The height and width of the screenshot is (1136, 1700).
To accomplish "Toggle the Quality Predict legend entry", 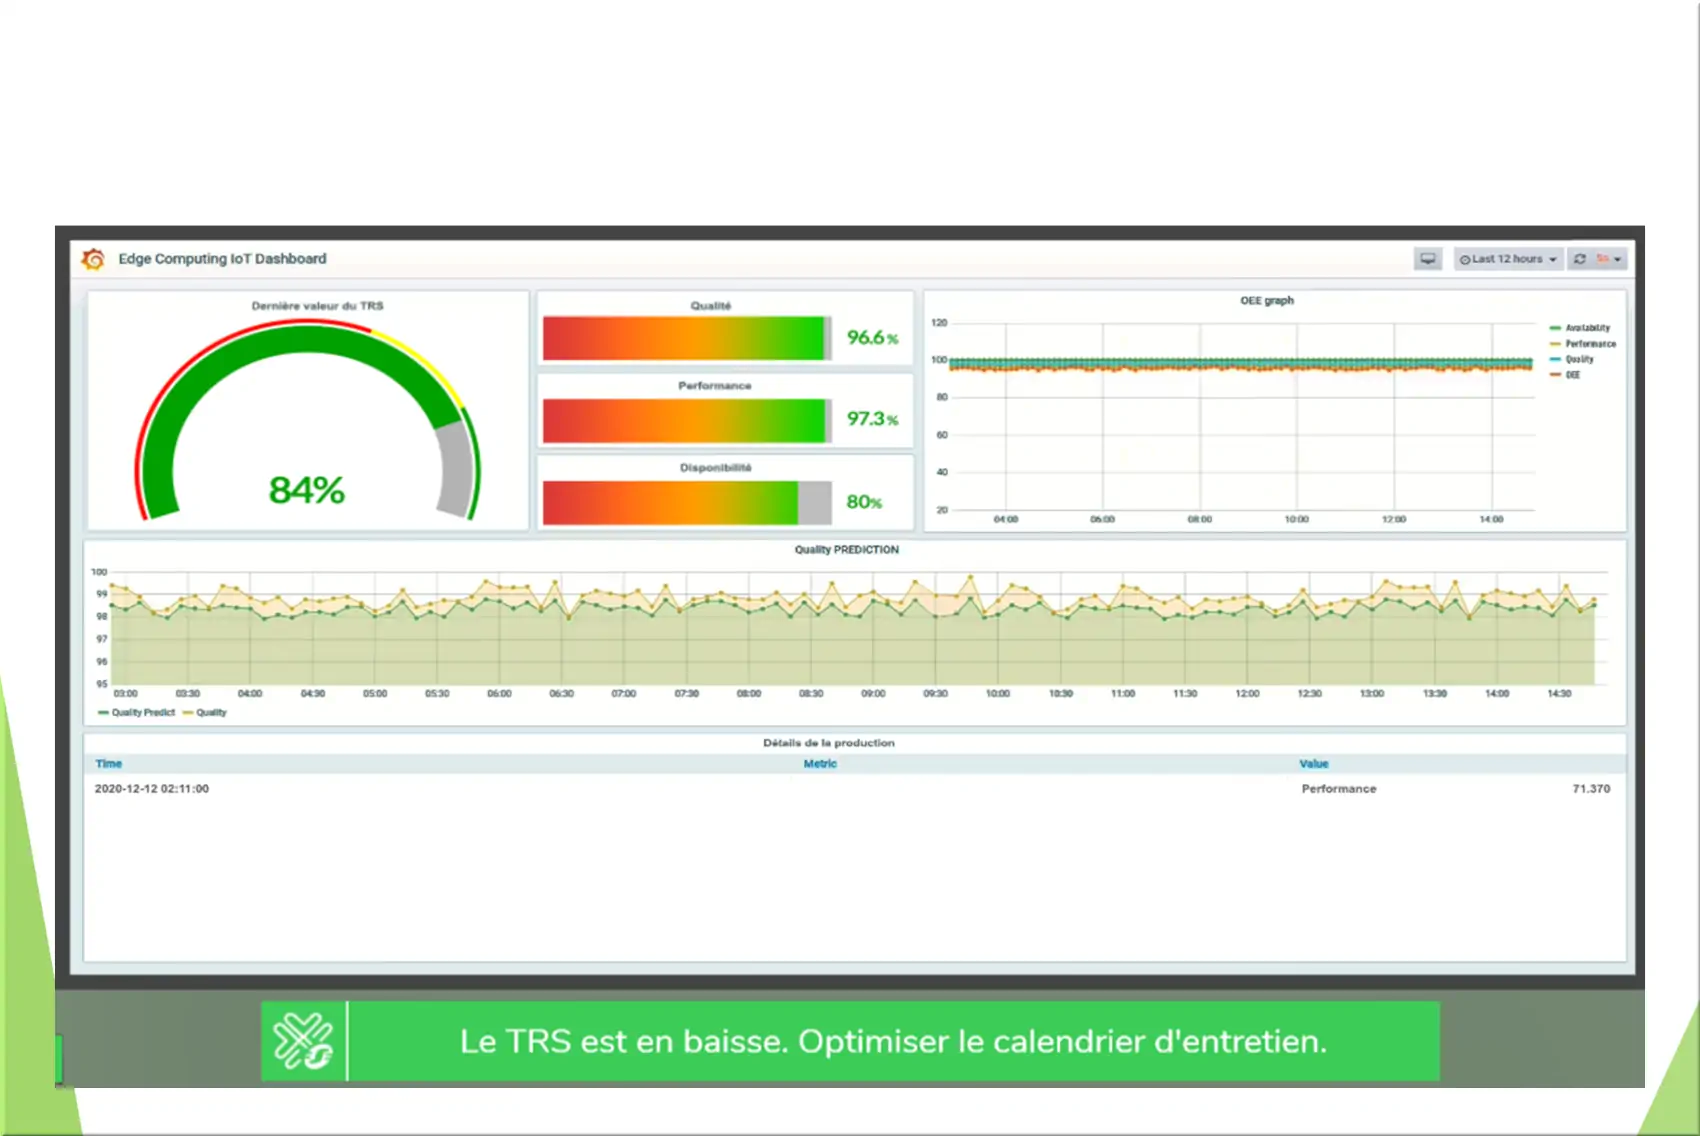I will coord(137,713).
